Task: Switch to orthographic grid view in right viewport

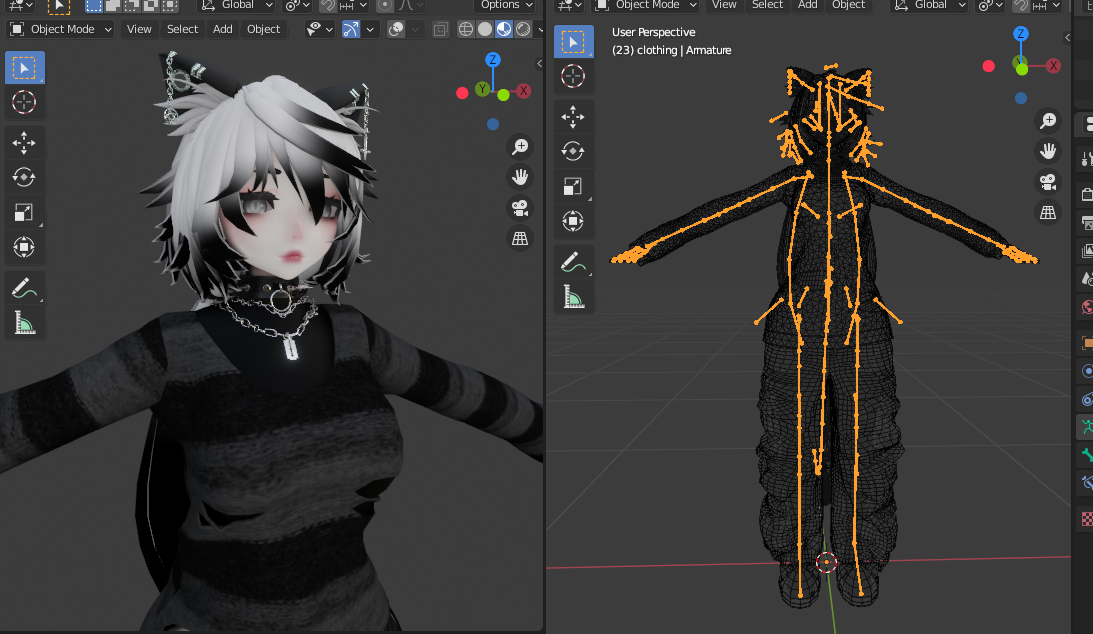Action: 1048,212
